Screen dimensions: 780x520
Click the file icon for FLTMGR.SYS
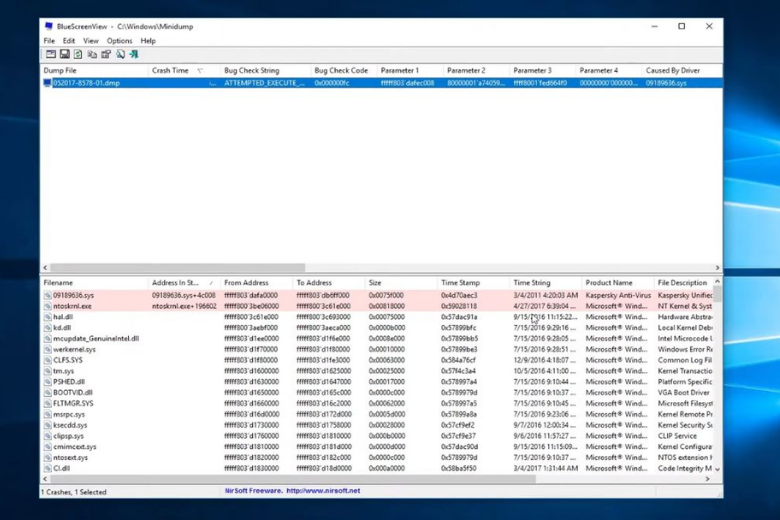48,404
